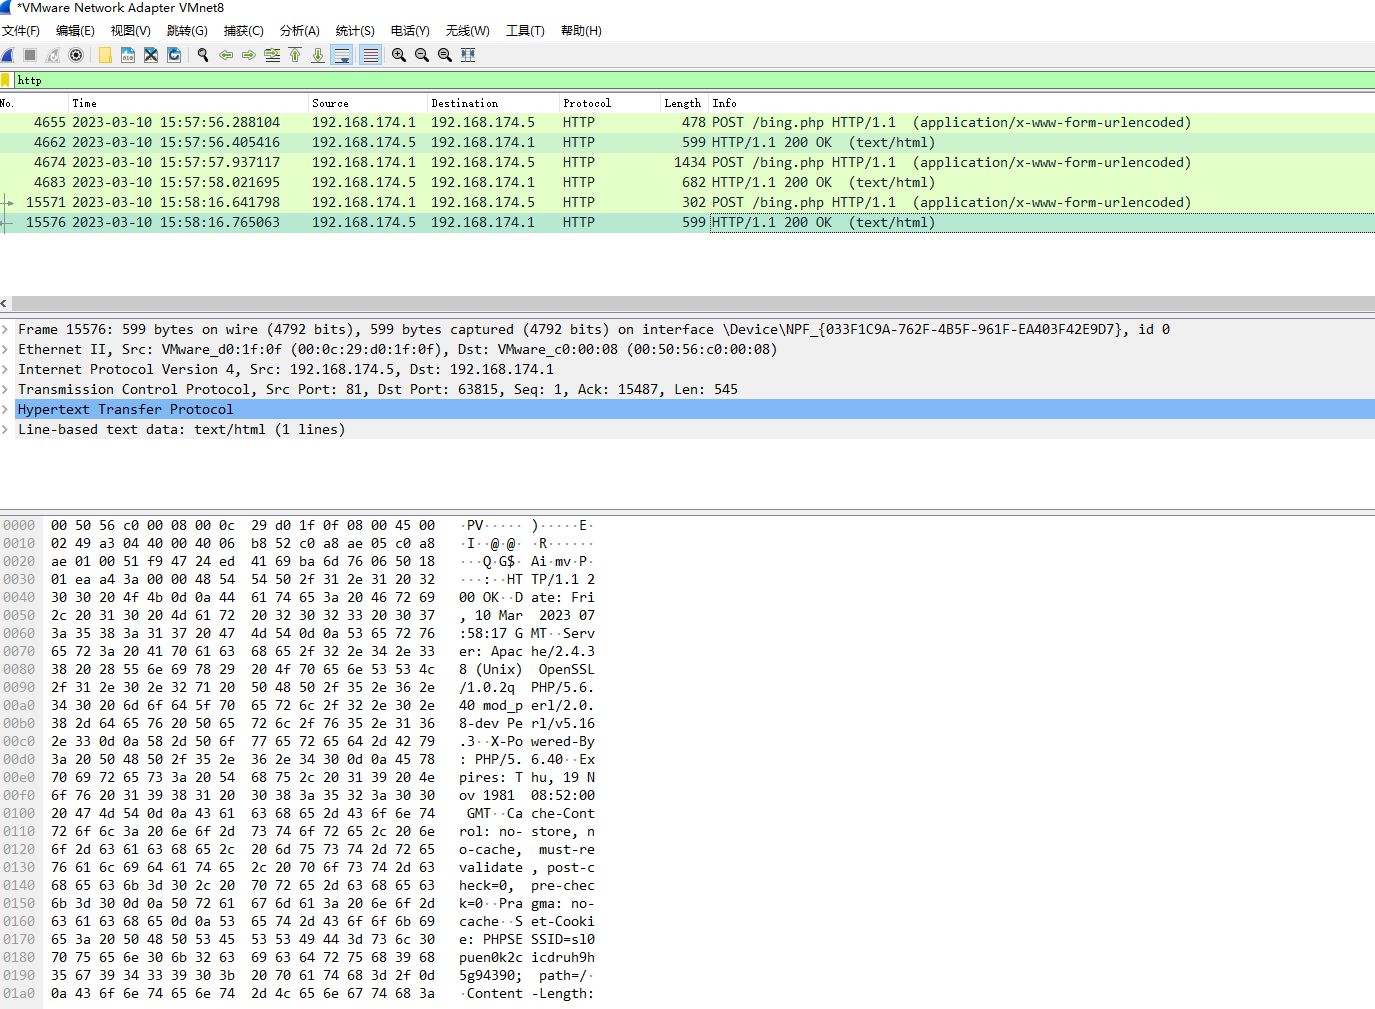The image size is (1375, 1009).
Task: Zoom in main window text
Action: (399, 55)
